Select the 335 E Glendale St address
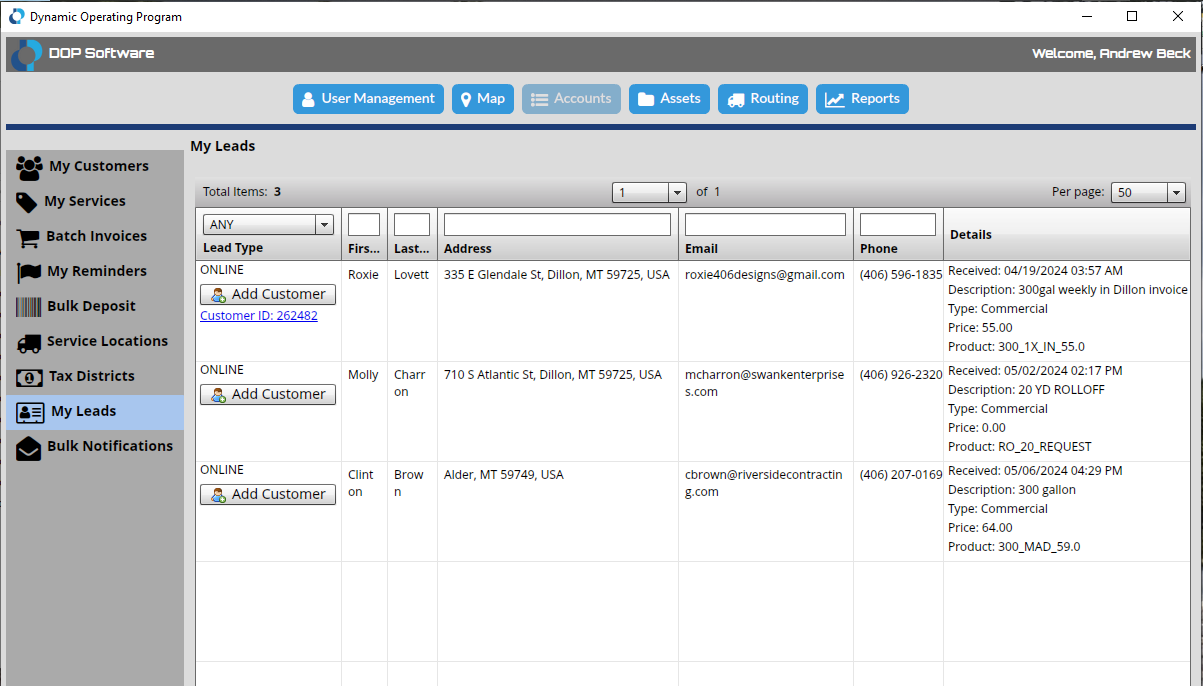This screenshot has width=1203, height=686. [557, 275]
